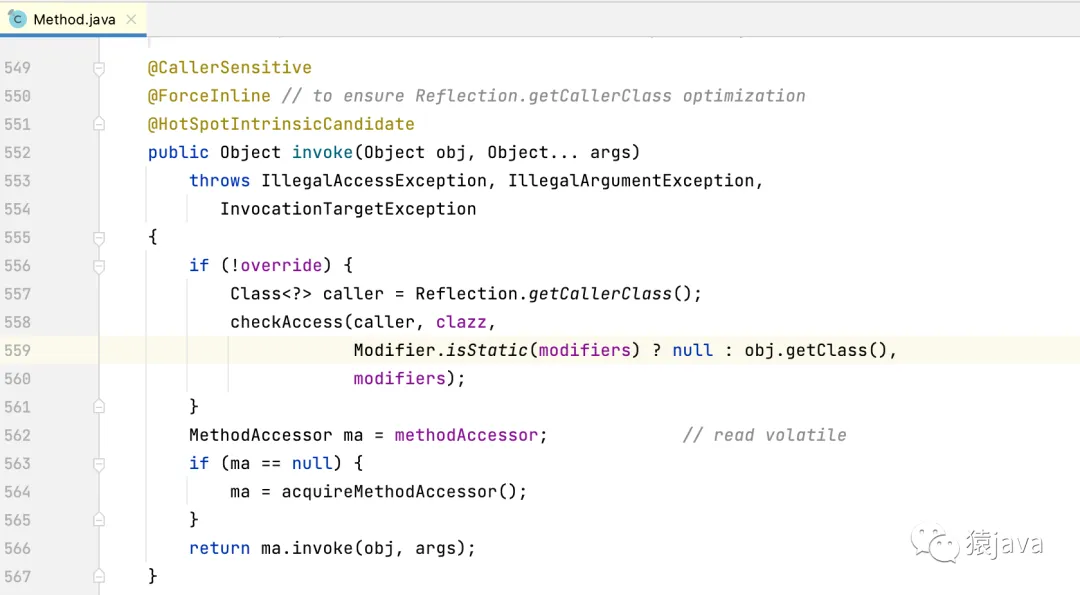
Task: Click the Java class icon on Method.java tab
Action: (18, 19)
